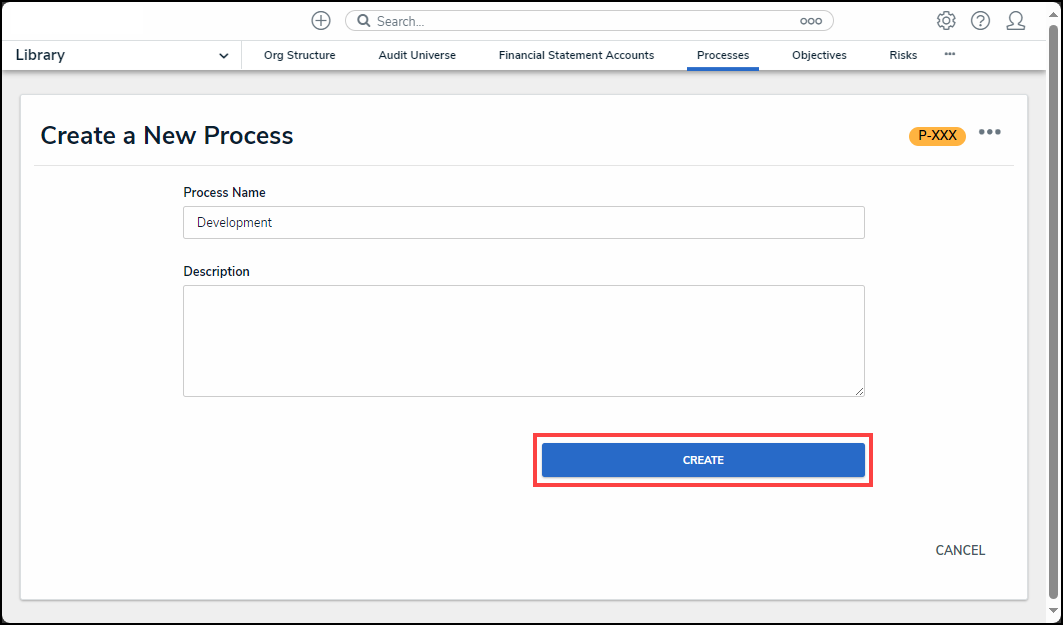Open the Risks tab

(903, 56)
